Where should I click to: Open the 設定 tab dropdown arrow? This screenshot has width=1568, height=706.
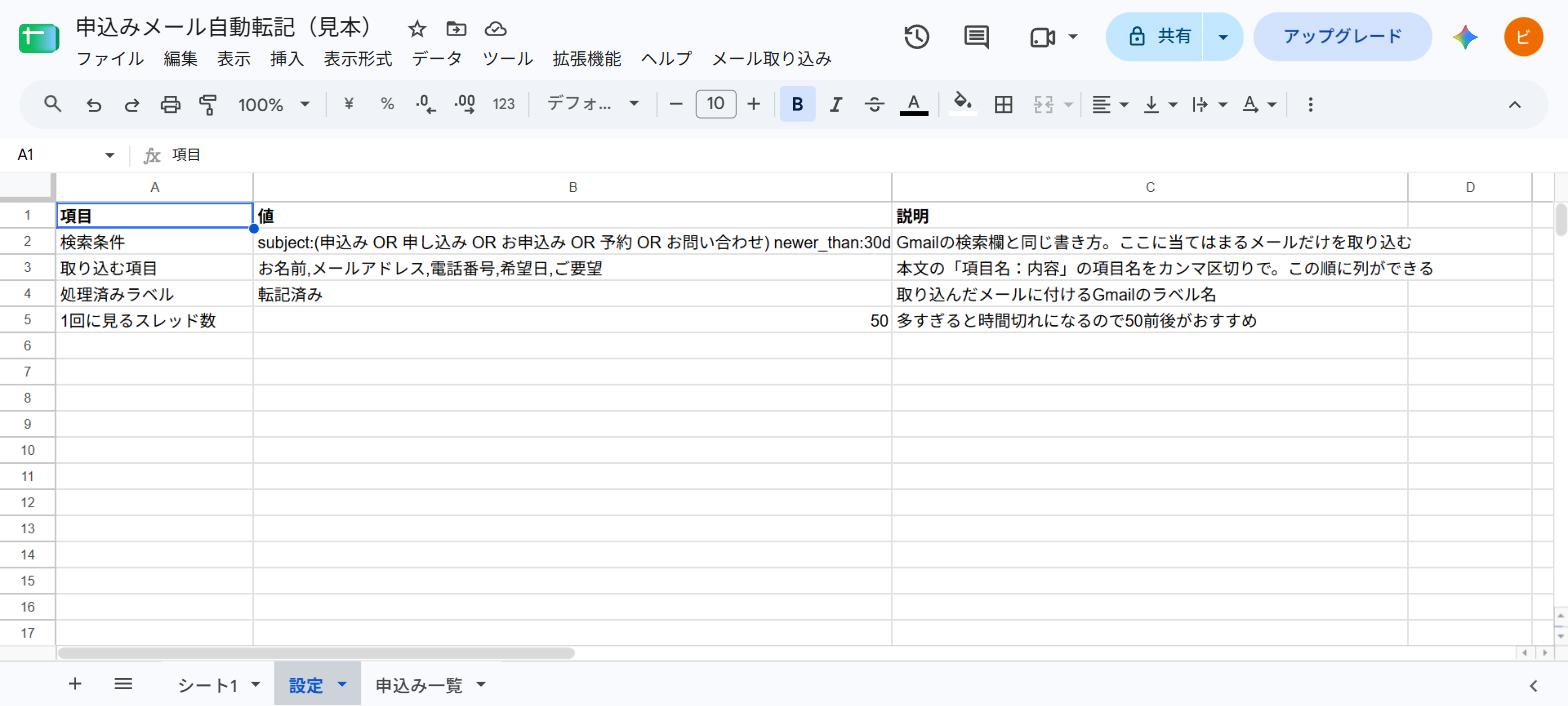[x=341, y=685]
